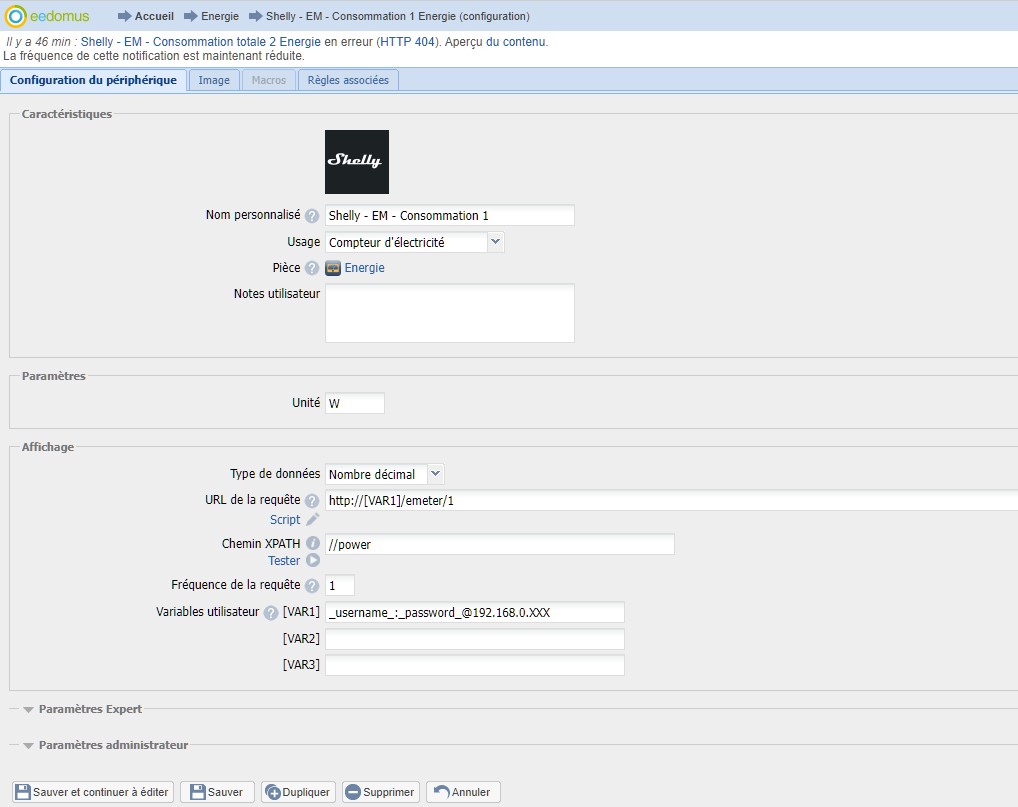1018x807 pixels.
Task: Focus the Fréquence de la requête field
Action: [340, 586]
